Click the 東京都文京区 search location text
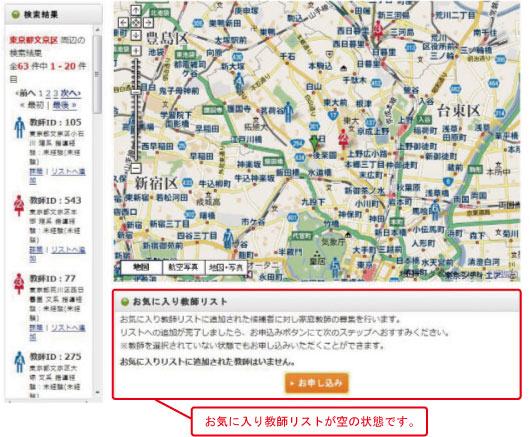Viewport: 531px width, 437px height. coord(34,40)
